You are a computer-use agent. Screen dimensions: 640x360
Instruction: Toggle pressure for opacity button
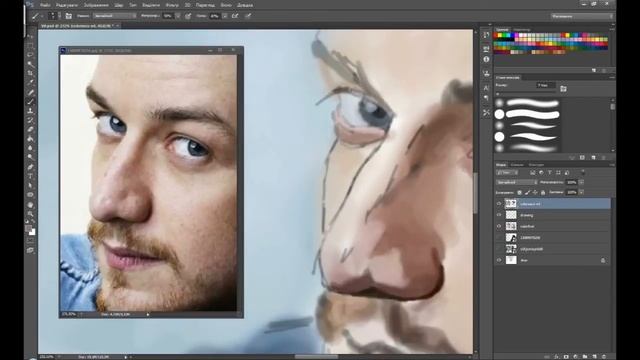(x=188, y=16)
